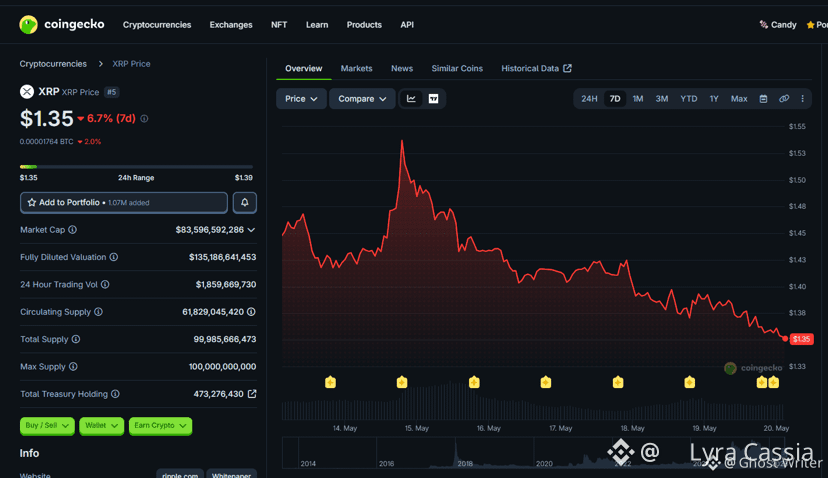Viewport: 828px width, 478px height.
Task: Click the 24h Range price bar
Action: click(x=136, y=167)
